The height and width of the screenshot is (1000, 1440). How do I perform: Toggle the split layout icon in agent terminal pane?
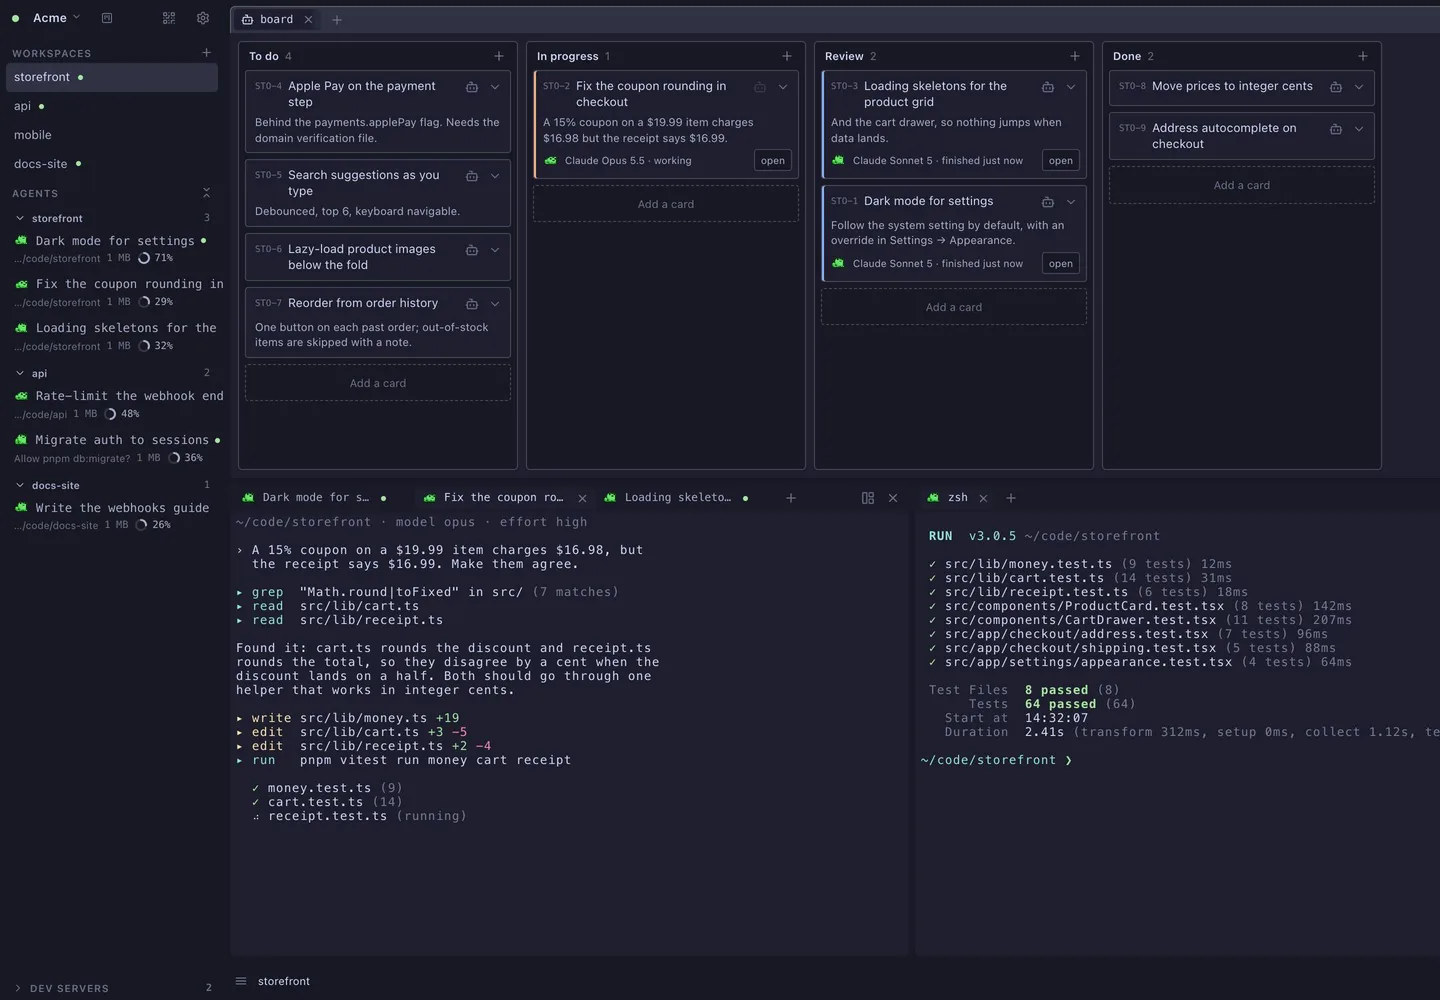[x=868, y=498]
